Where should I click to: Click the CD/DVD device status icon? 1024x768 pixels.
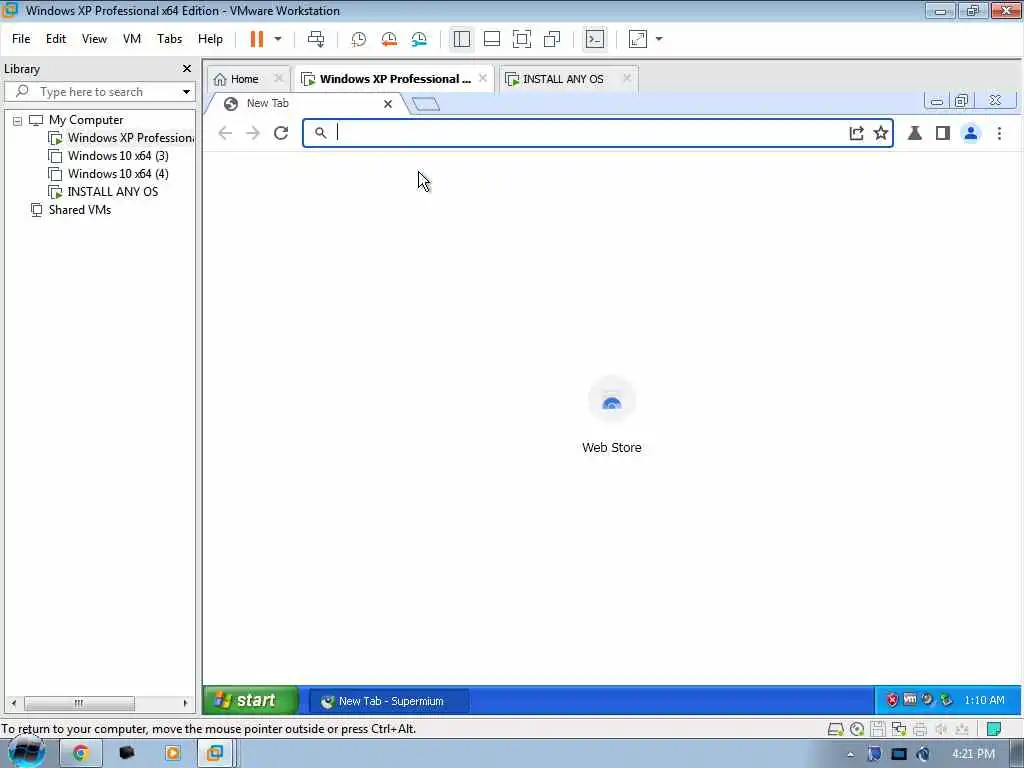pos(857,729)
